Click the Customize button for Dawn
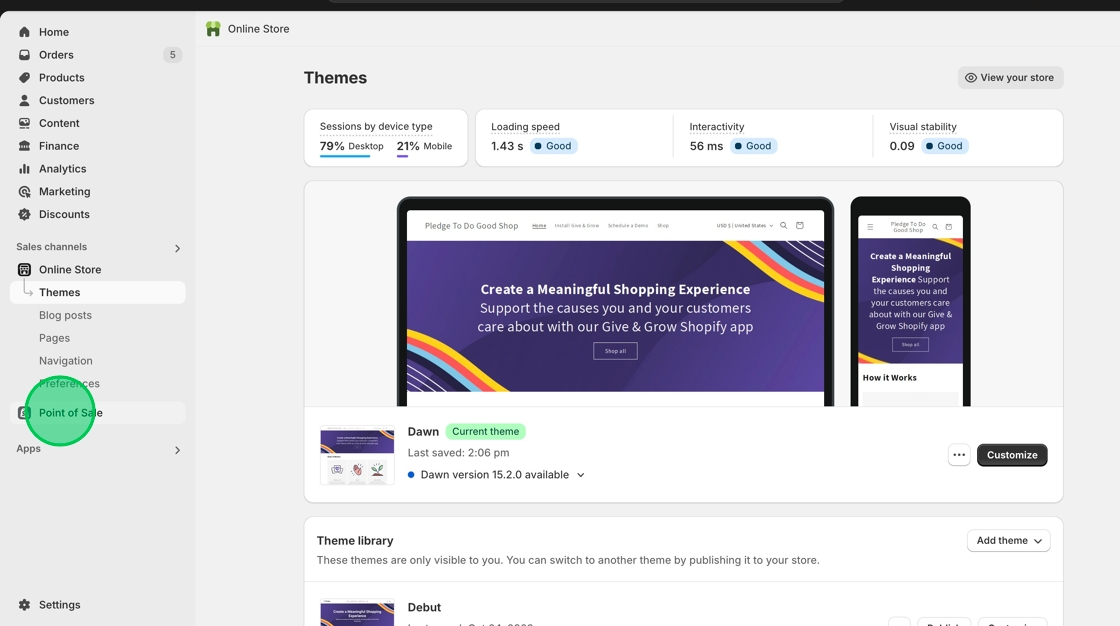1120x626 pixels. tap(1011, 455)
